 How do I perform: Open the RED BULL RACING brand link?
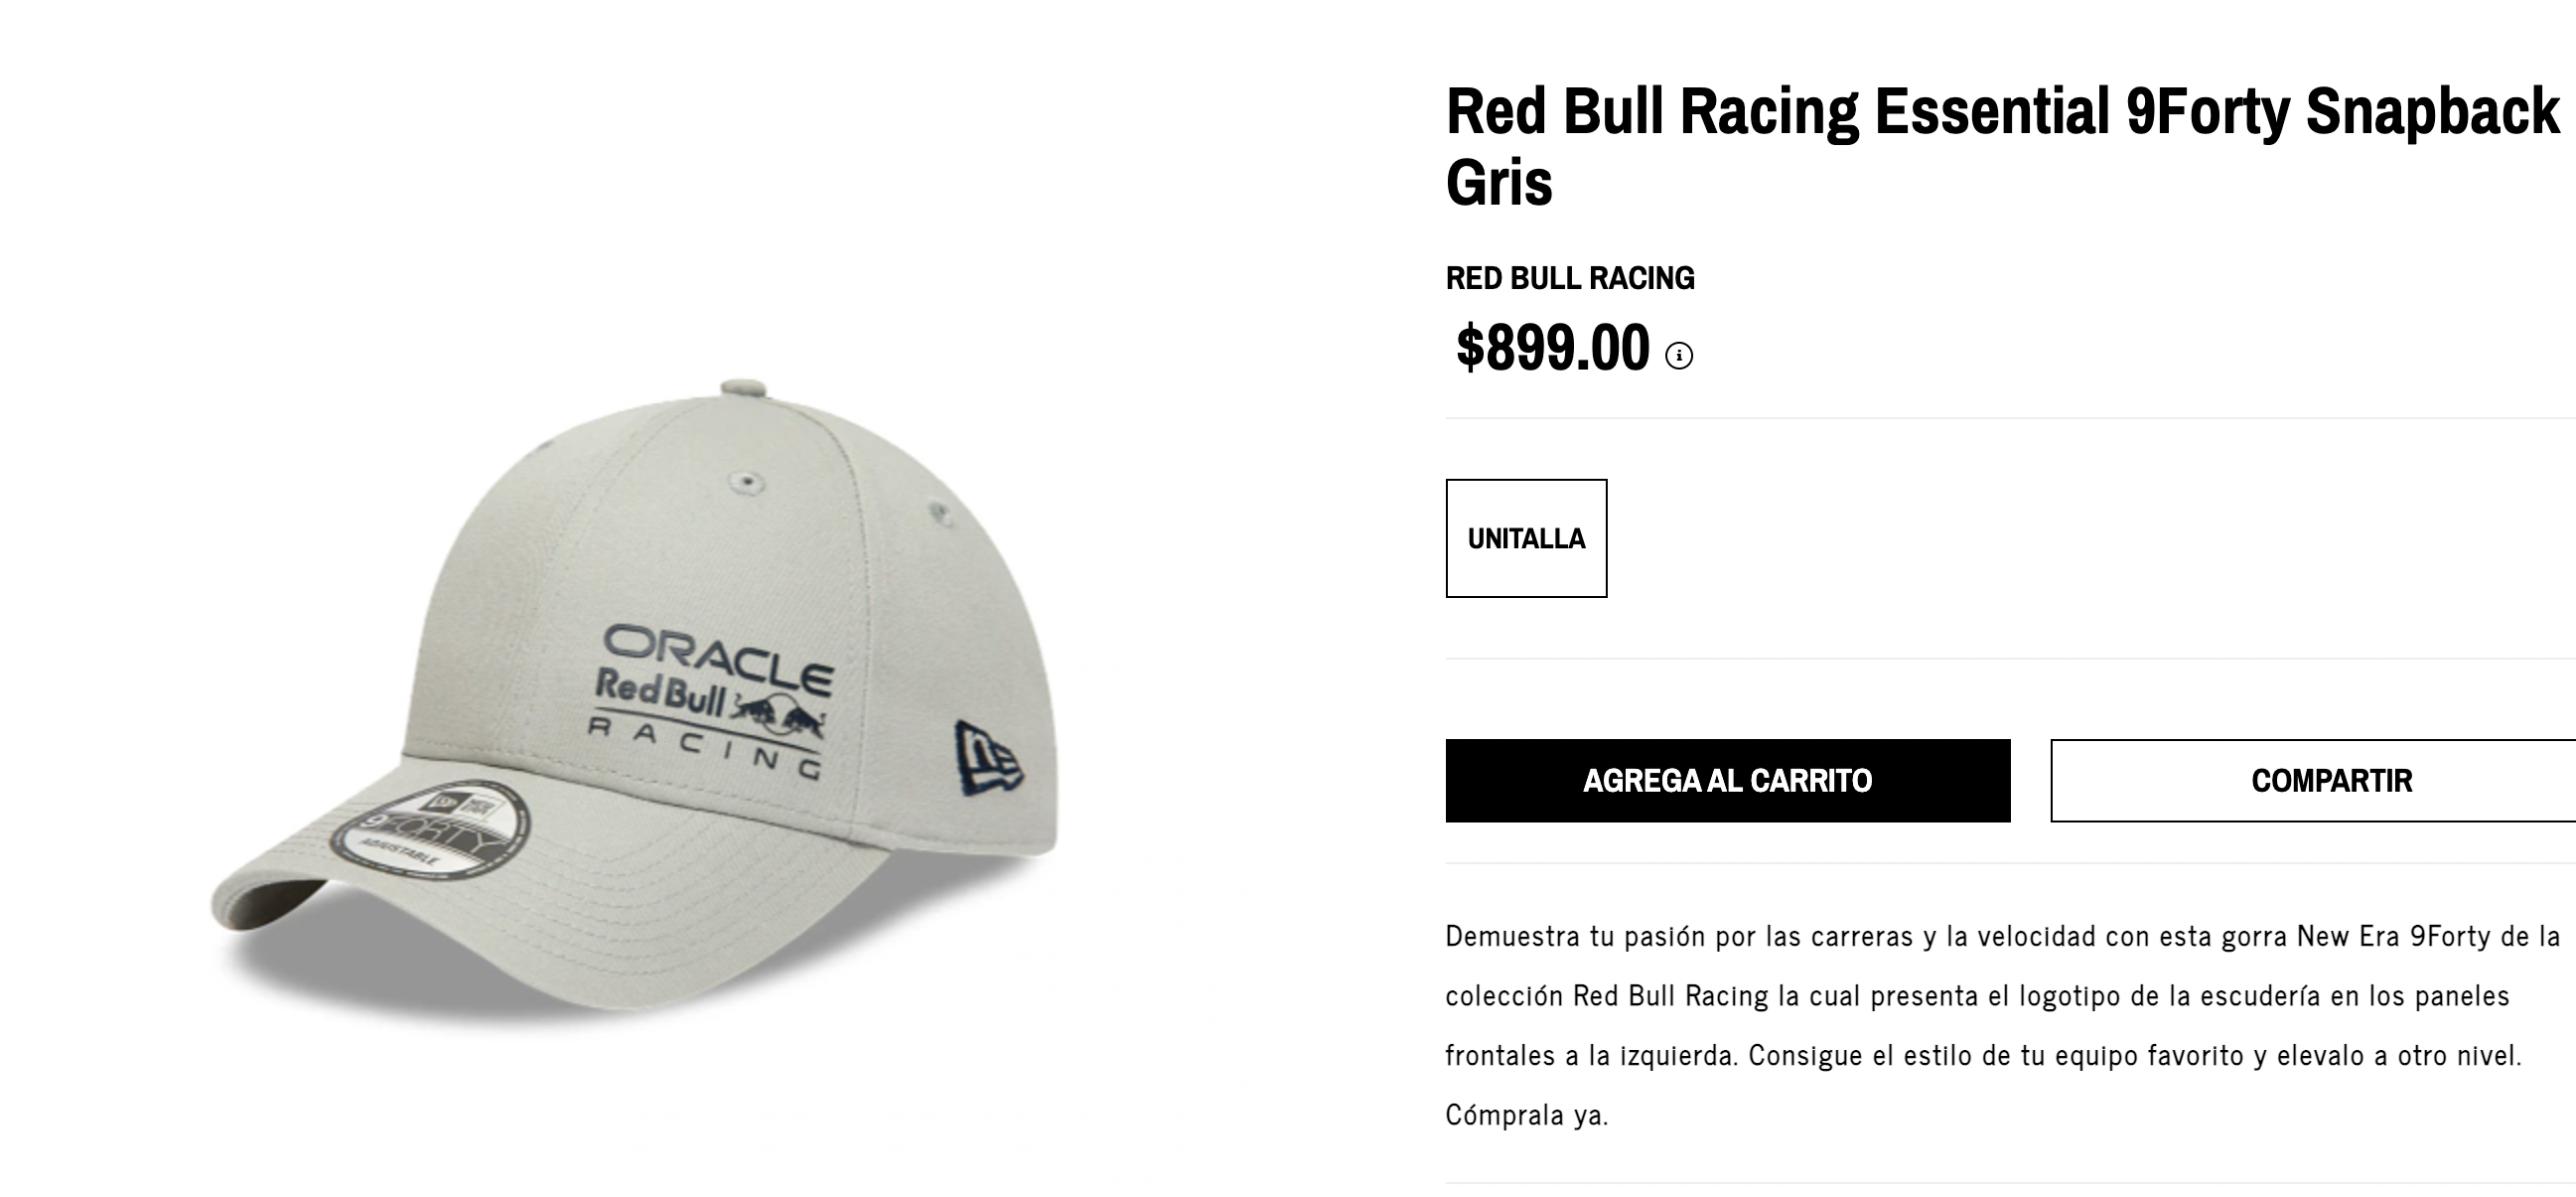tap(1570, 278)
